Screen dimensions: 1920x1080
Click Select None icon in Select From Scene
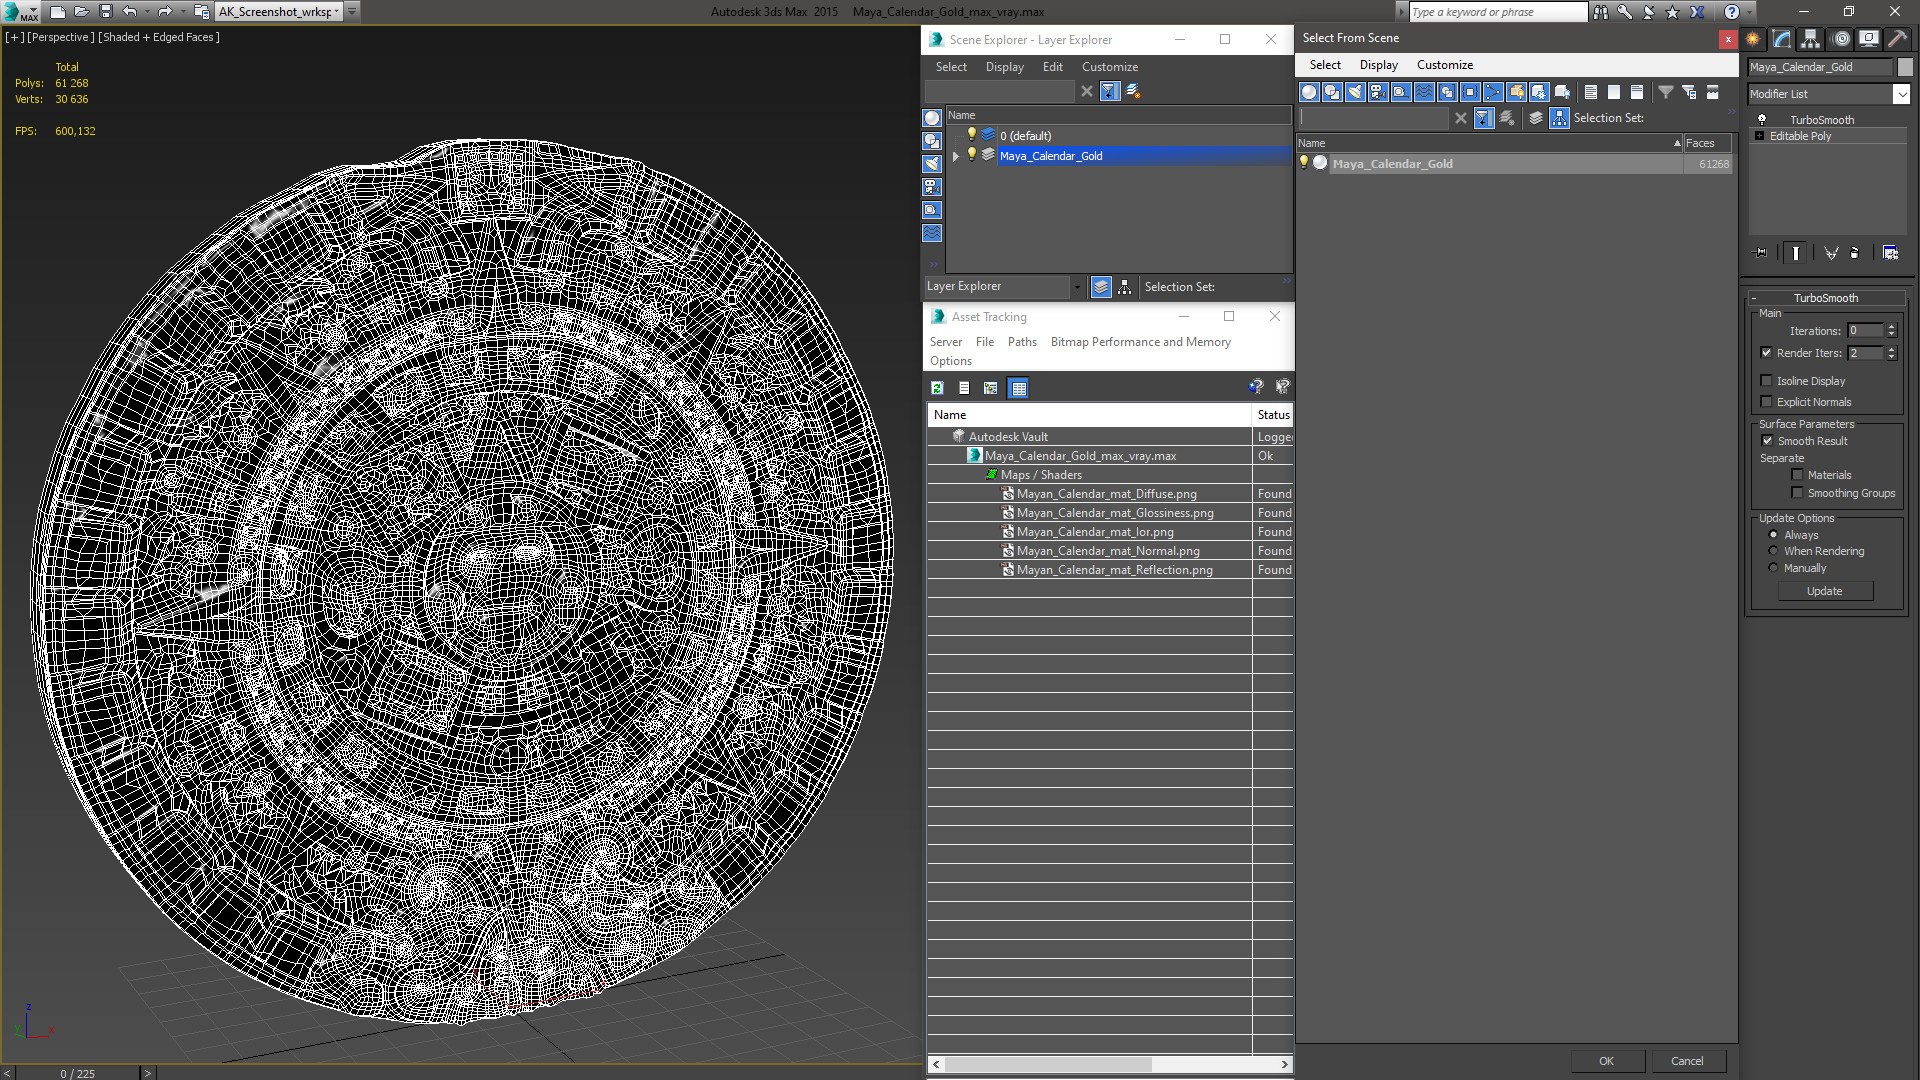coord(1614,92)
